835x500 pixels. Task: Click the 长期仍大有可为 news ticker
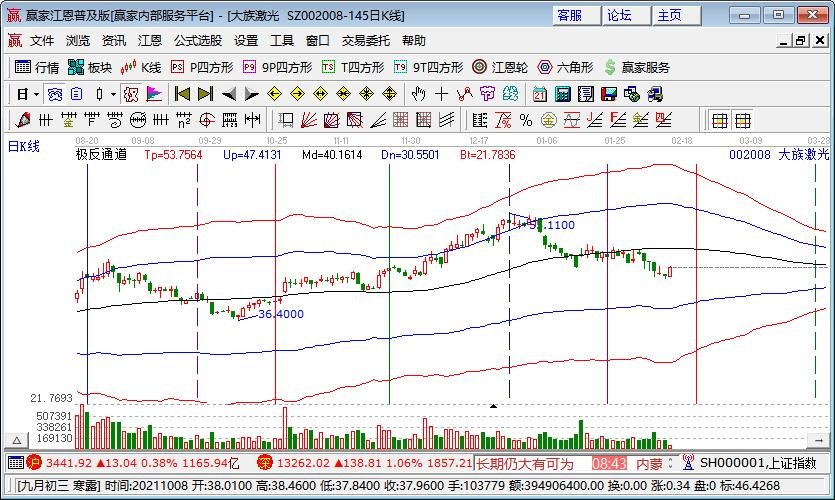[525, 464]
